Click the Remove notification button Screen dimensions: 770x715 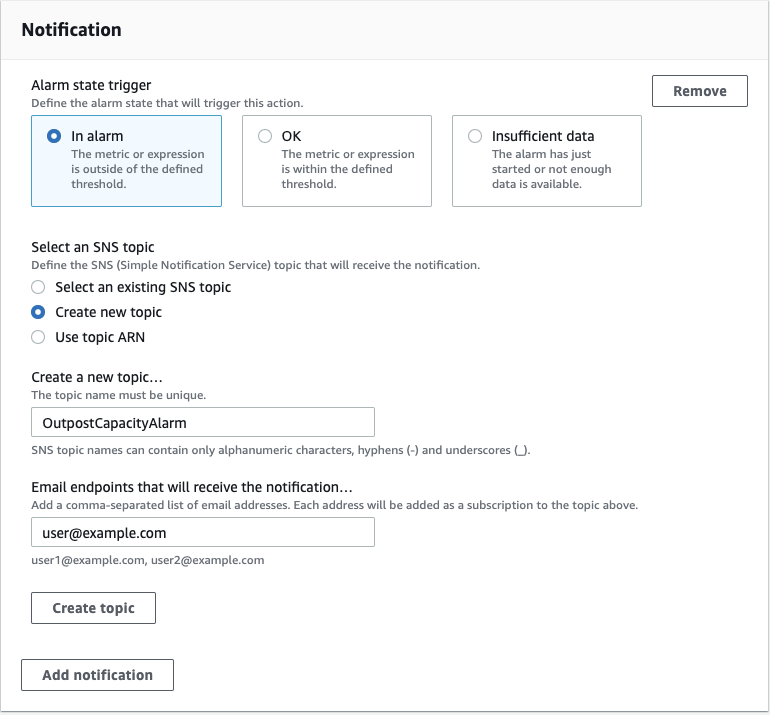(699, 91)
